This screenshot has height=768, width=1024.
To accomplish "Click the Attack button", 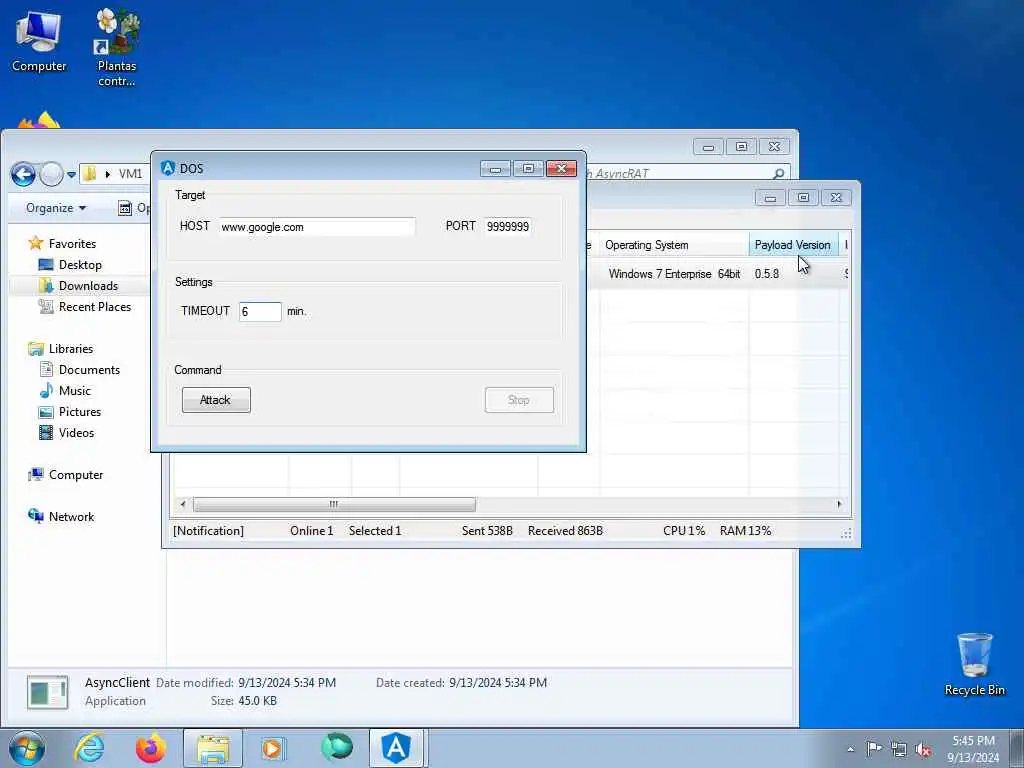I will 216,400.
